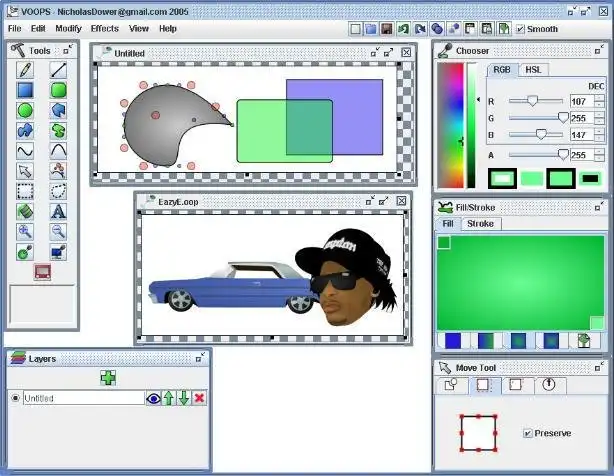Select the paint bucket fill tool
The height and width of the screenshot is (476, 614).
click(x=25, y=211)
